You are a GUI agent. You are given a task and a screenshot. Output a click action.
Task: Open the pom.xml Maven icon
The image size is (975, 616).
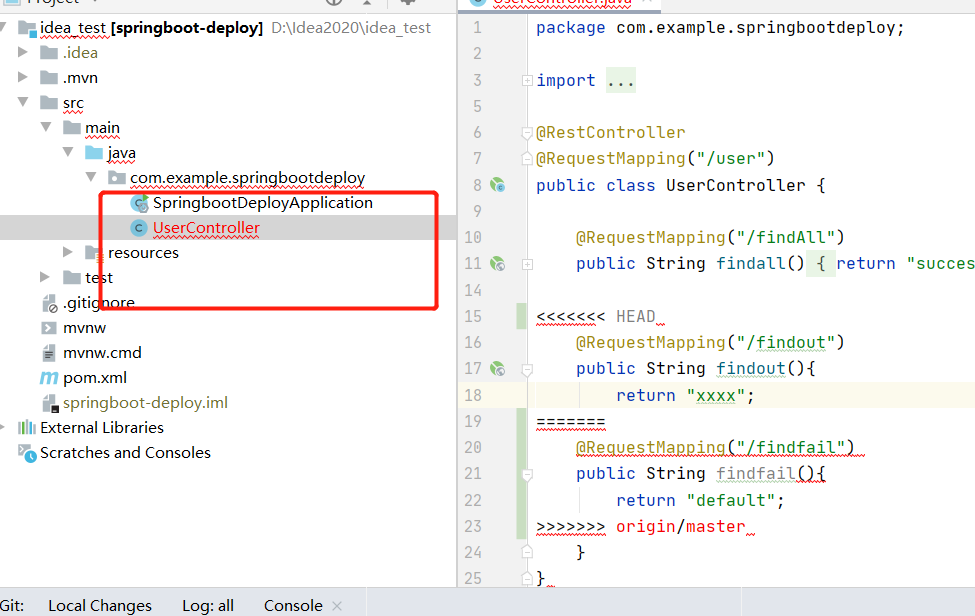pos(49,378)
